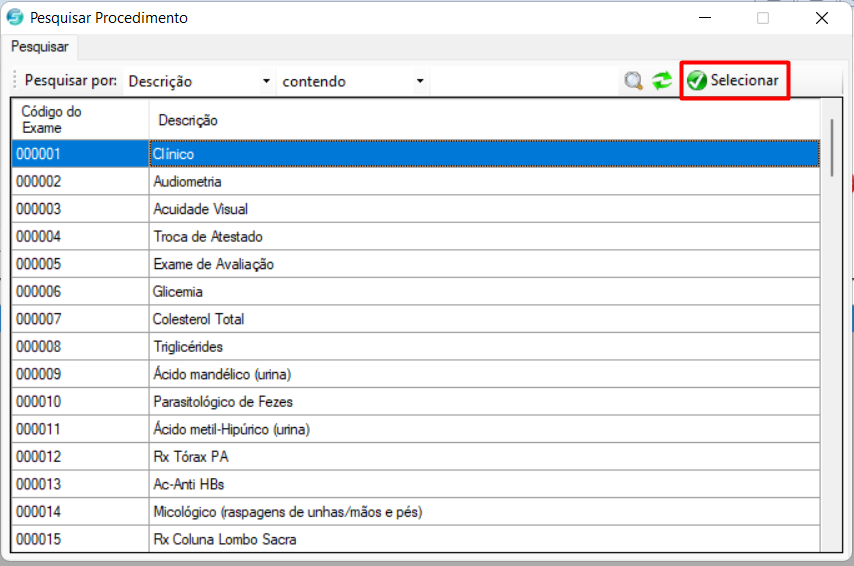
Task: Select Micológico raspagens de unhas row
Action: [x=484, y=512]
